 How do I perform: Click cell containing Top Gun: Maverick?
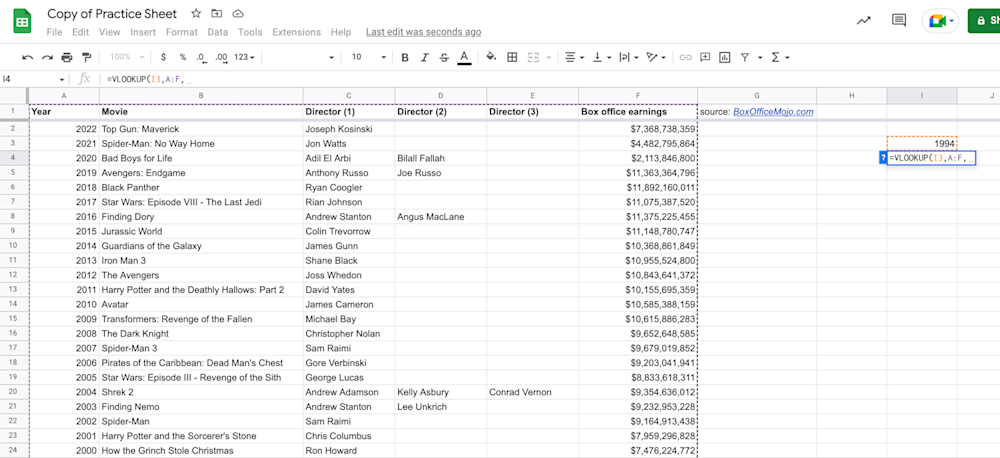pos(201,129)
